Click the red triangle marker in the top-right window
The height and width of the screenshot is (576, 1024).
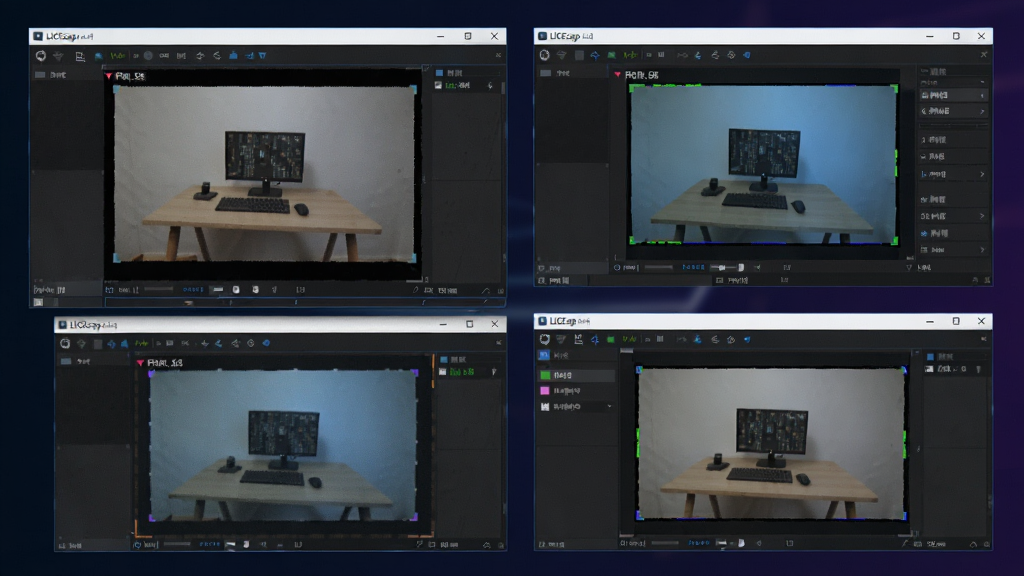(617, 75)
